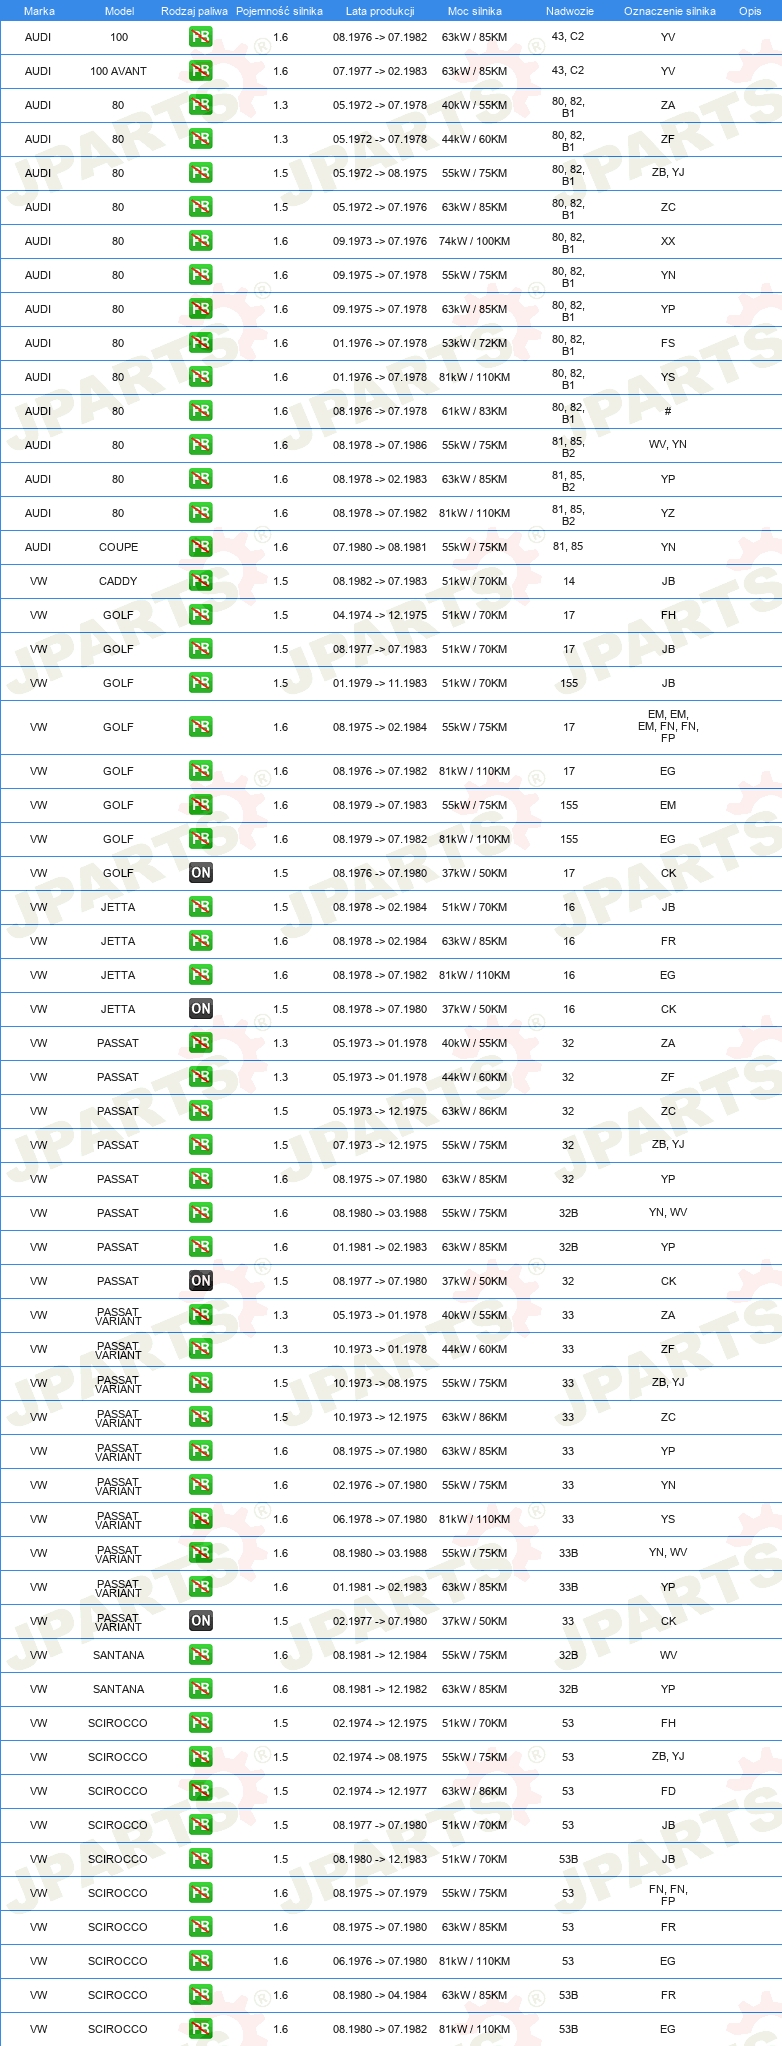Click the "61kW / 83KM" power cell
The width and height of the screenshot is (782, 2046).
click(x=475, y=411)
